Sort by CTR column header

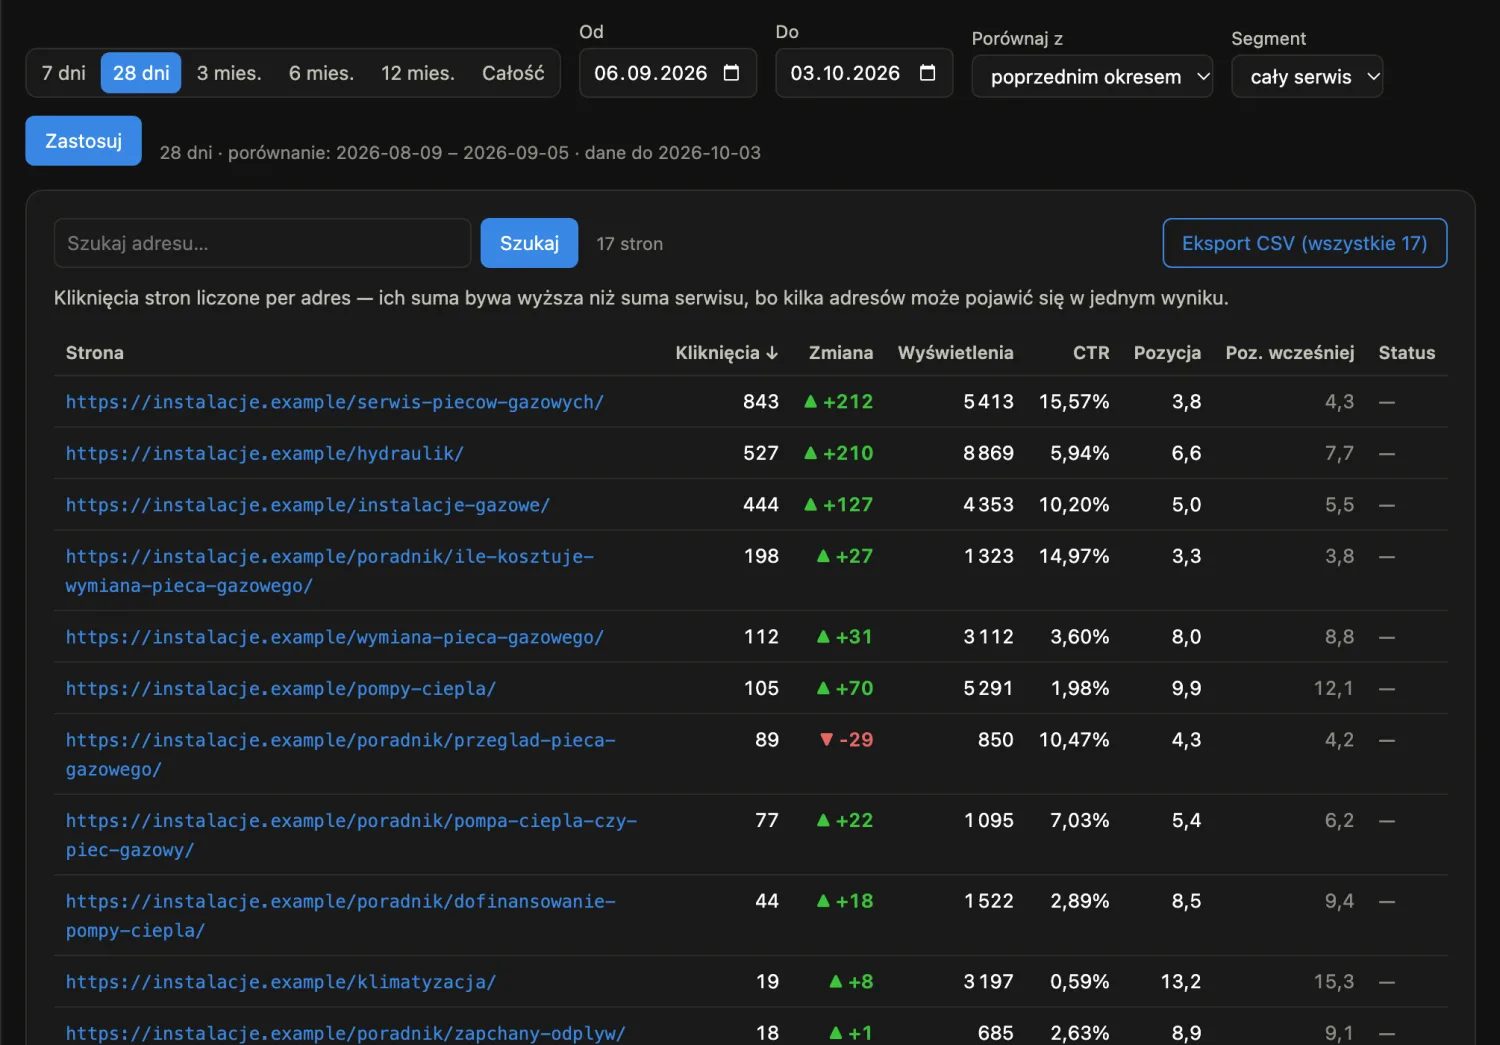pos(1091,353)
